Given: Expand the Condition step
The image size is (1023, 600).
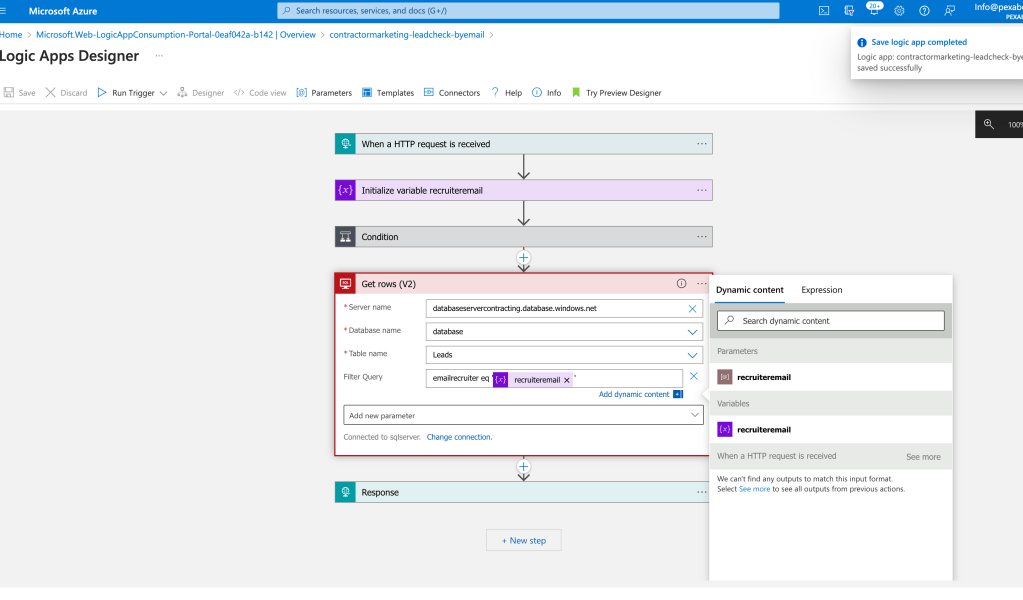Looking at the screenshot, I should tap(523, 237).
